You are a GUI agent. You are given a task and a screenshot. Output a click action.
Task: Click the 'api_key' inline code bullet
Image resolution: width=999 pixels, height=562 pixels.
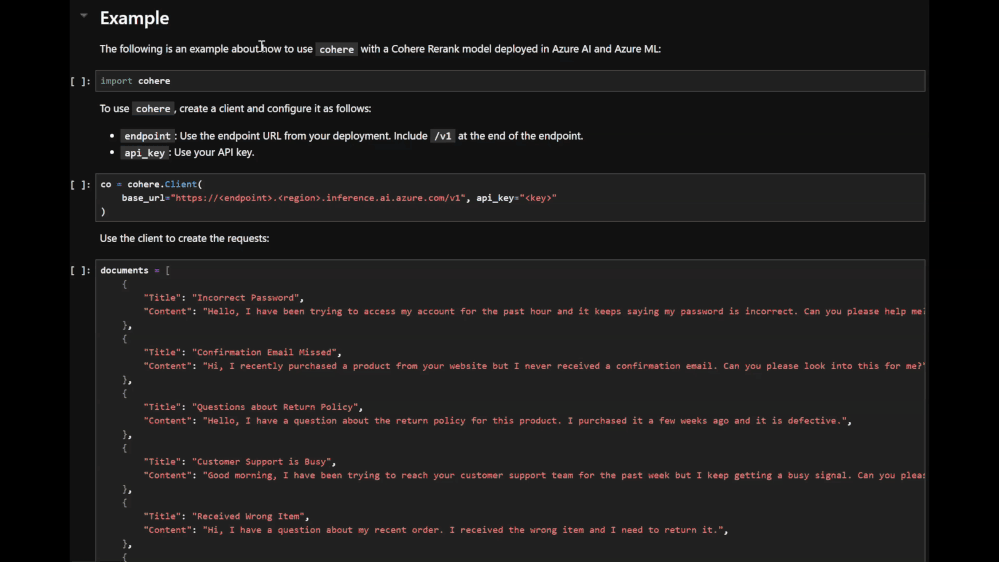145,152
